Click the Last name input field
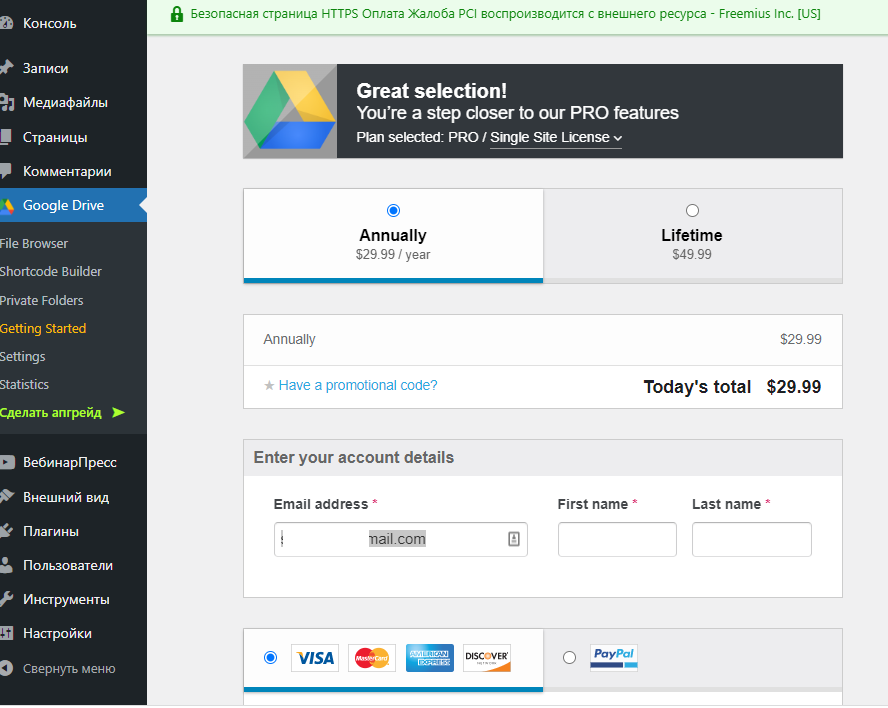The height and width of the screenshot is (708, 888). 752,539
